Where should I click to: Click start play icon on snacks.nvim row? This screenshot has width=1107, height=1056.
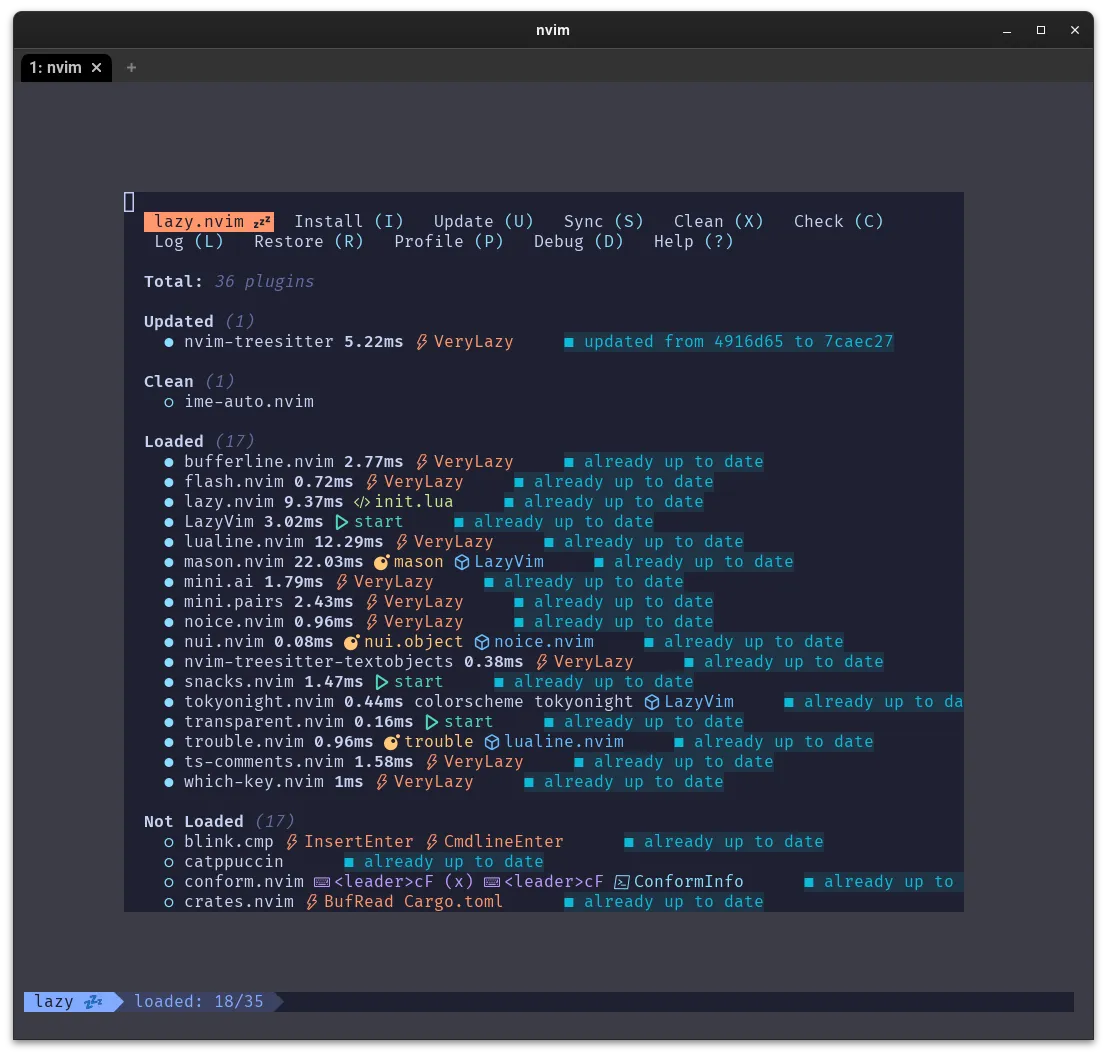tap(382, 682)
